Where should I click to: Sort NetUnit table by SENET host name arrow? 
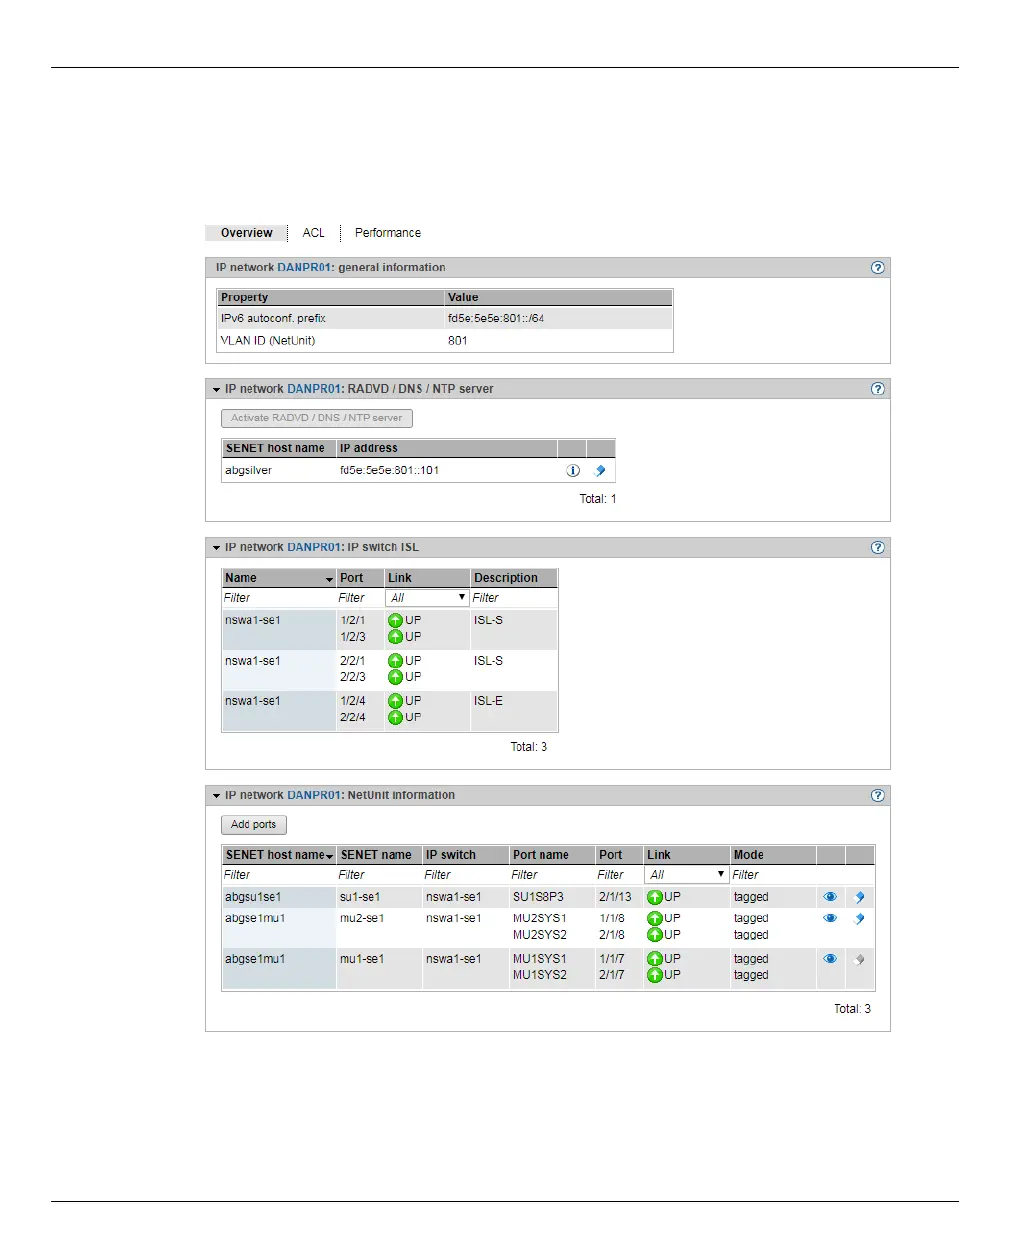329,857
